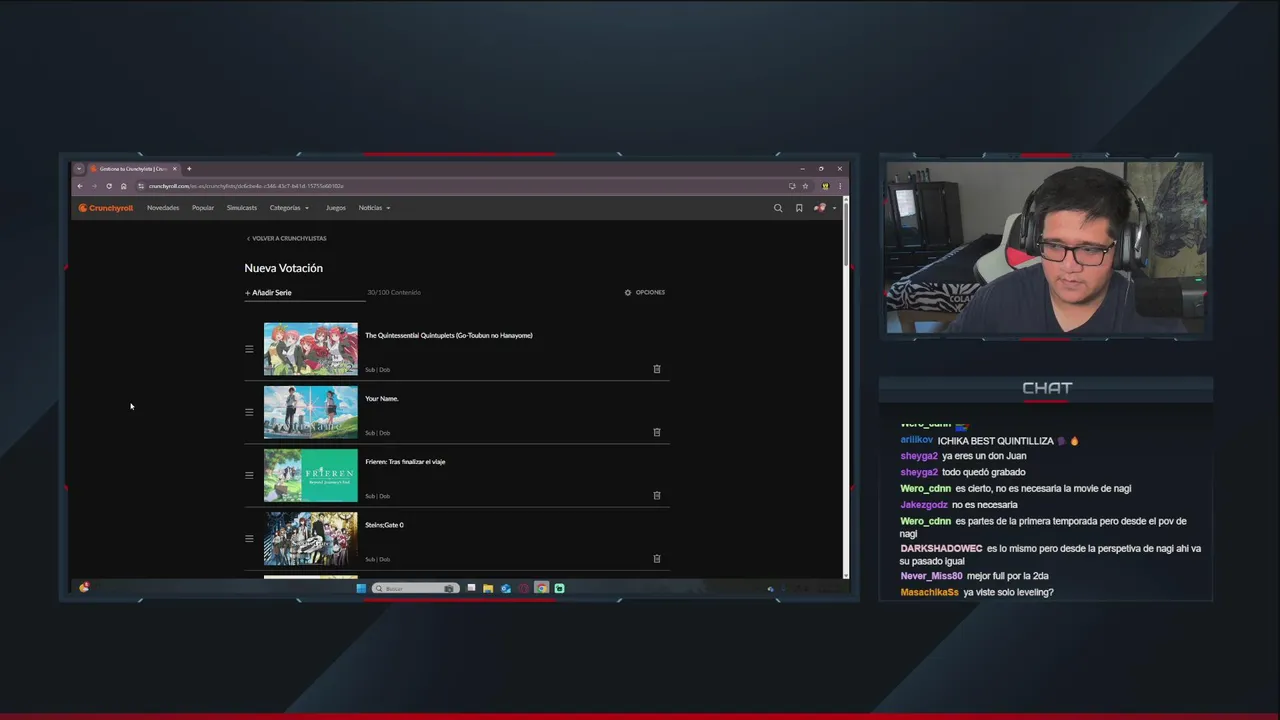Open Task View on taskbar
The image size is (1280, 720).
(471, 588)
